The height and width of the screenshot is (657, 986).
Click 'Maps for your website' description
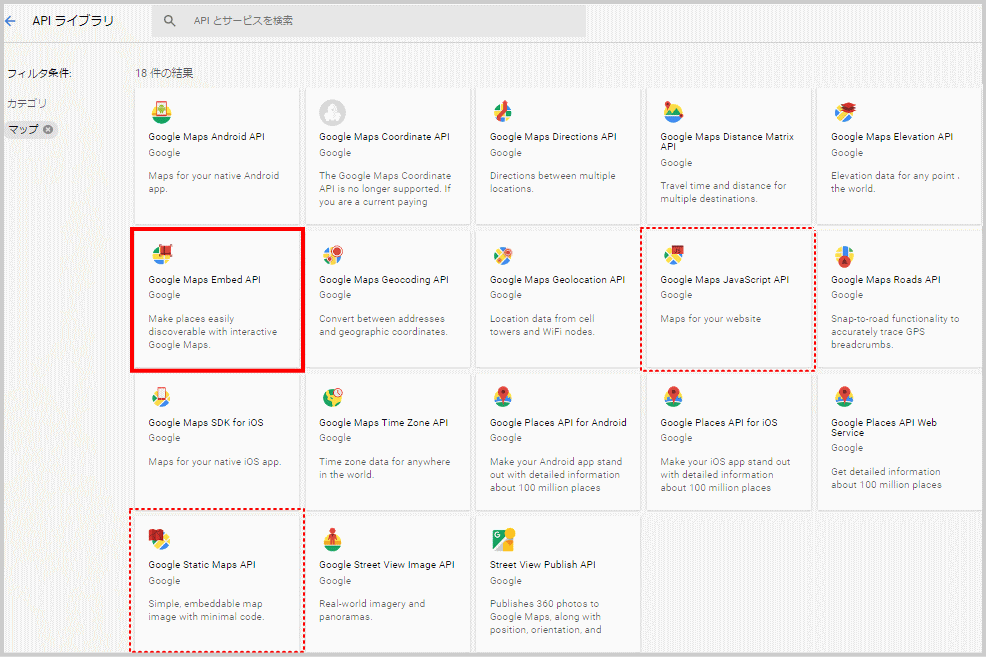pyautogui.click(x=711, y=319)
